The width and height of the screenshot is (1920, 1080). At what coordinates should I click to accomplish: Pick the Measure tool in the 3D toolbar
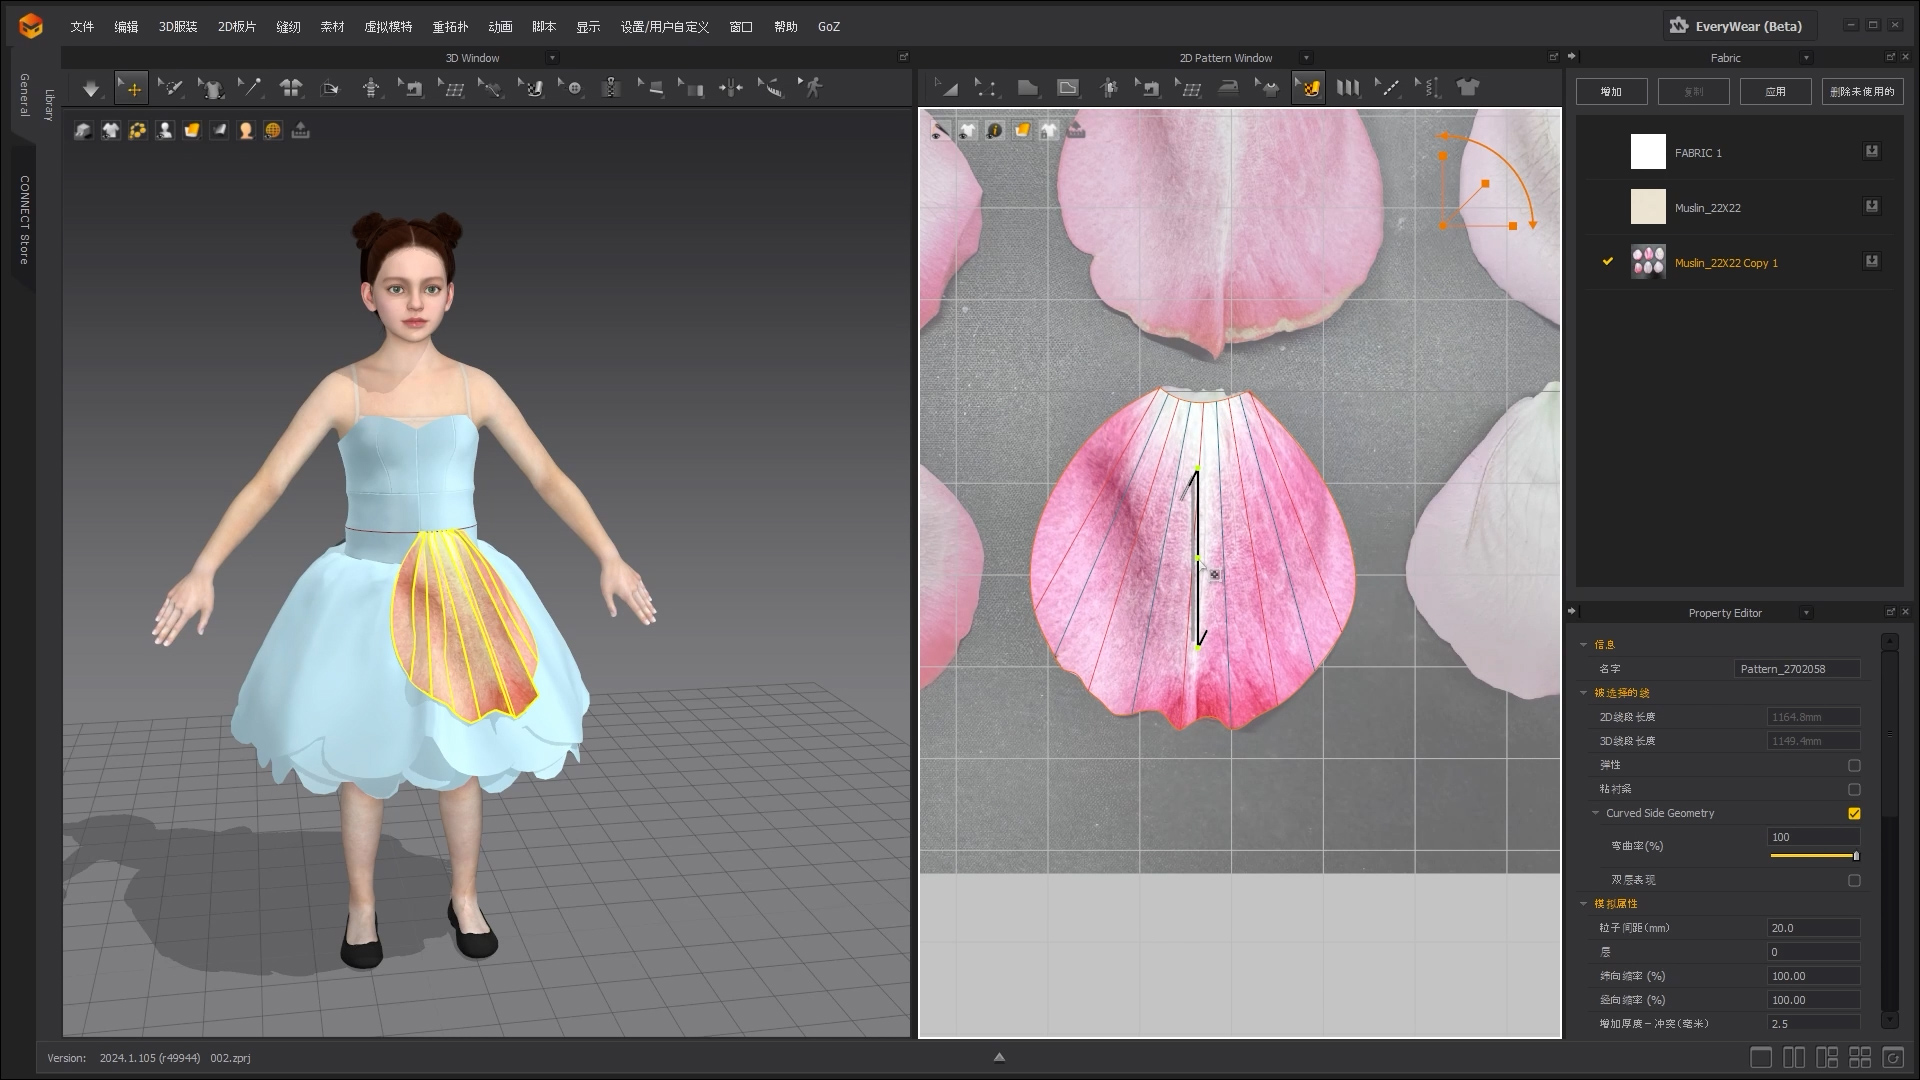770,88
